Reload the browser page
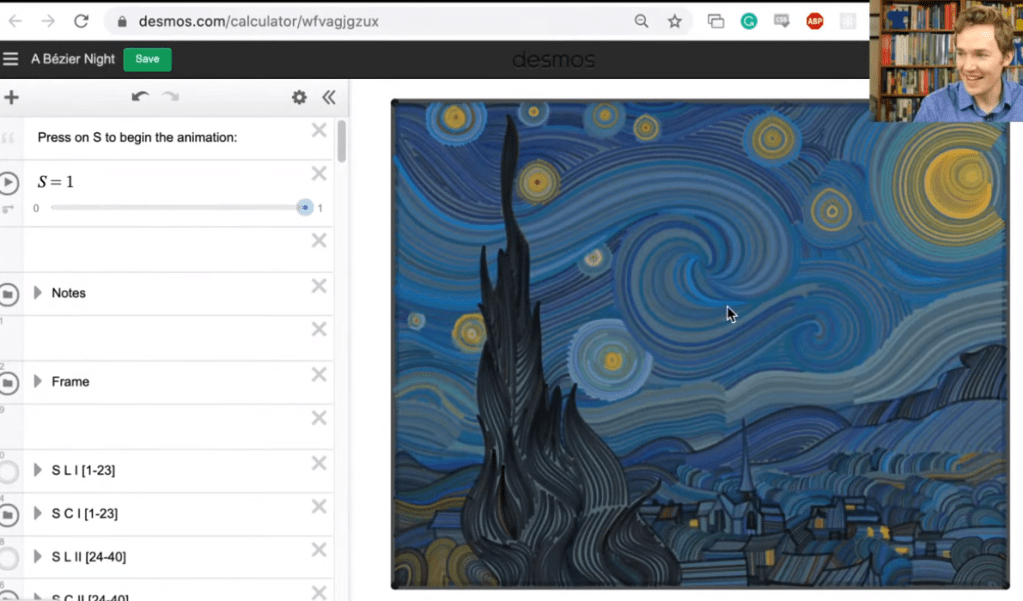Viewport: 1023px width, 601px height. click(81, 21)
